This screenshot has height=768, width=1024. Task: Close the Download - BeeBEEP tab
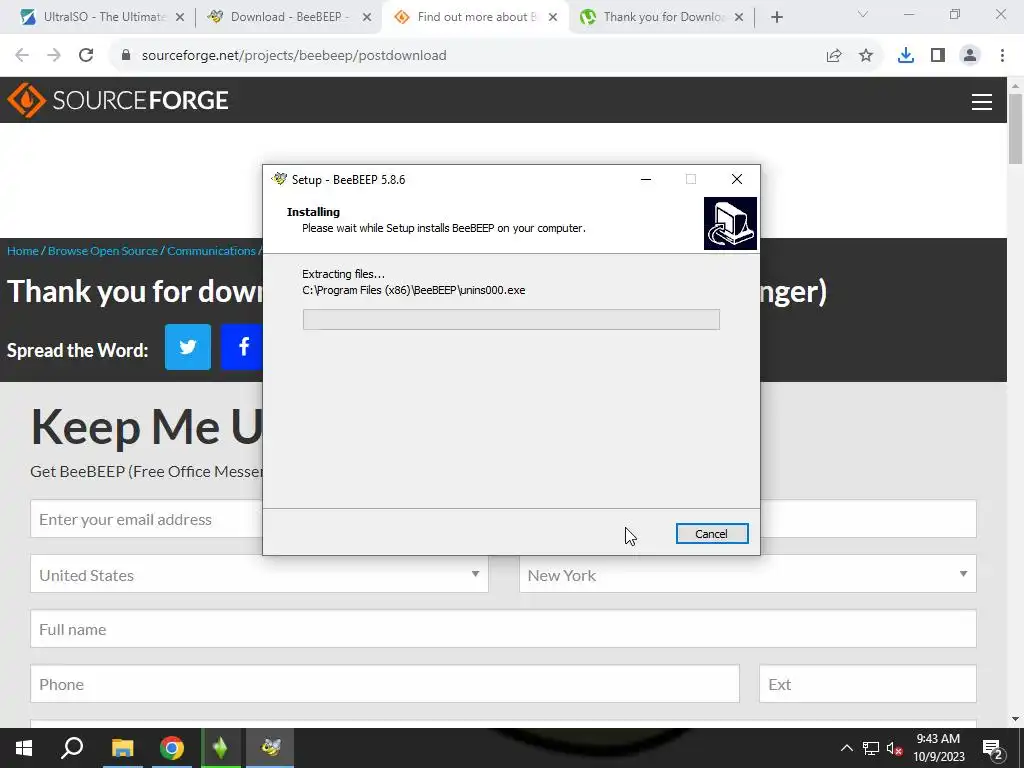point(367,18)
